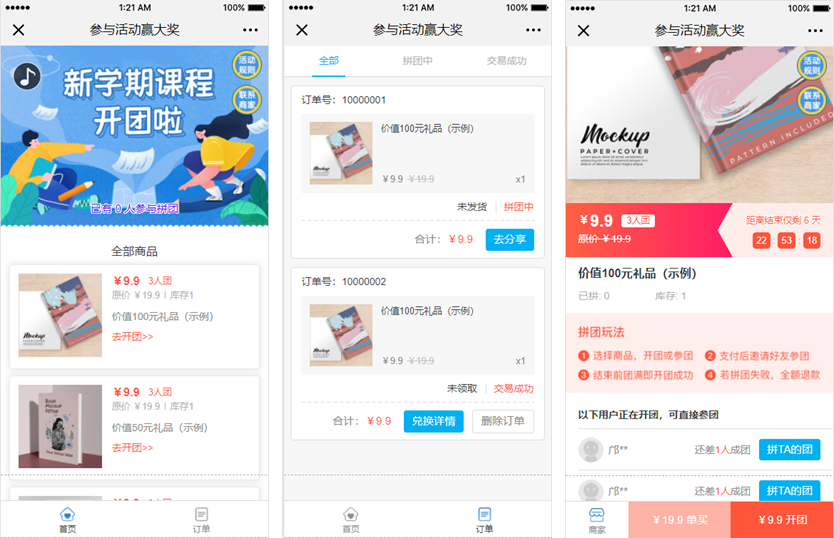Click 去开团>> link for 价值50元礼品
This screenshot has width=834, height=538.
[x=132, y=448]
